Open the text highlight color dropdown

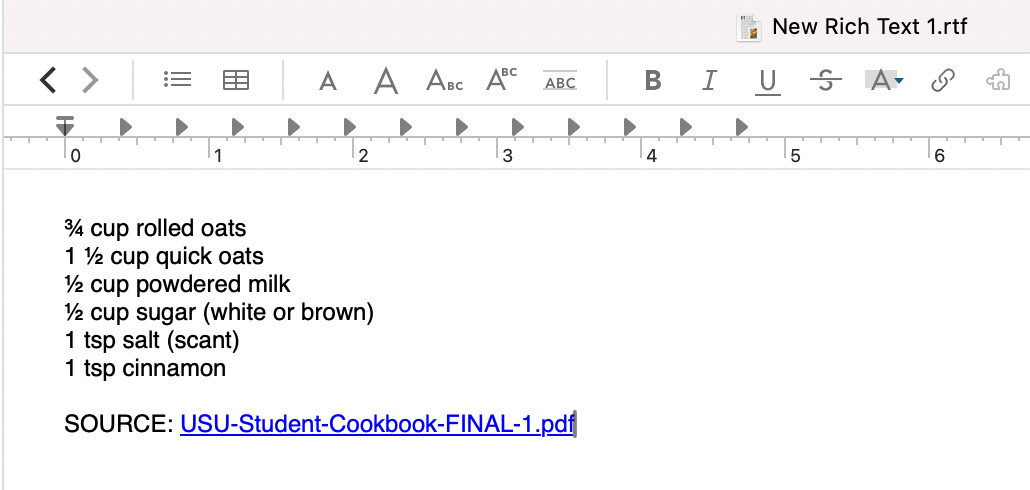[x=884, y=80]
